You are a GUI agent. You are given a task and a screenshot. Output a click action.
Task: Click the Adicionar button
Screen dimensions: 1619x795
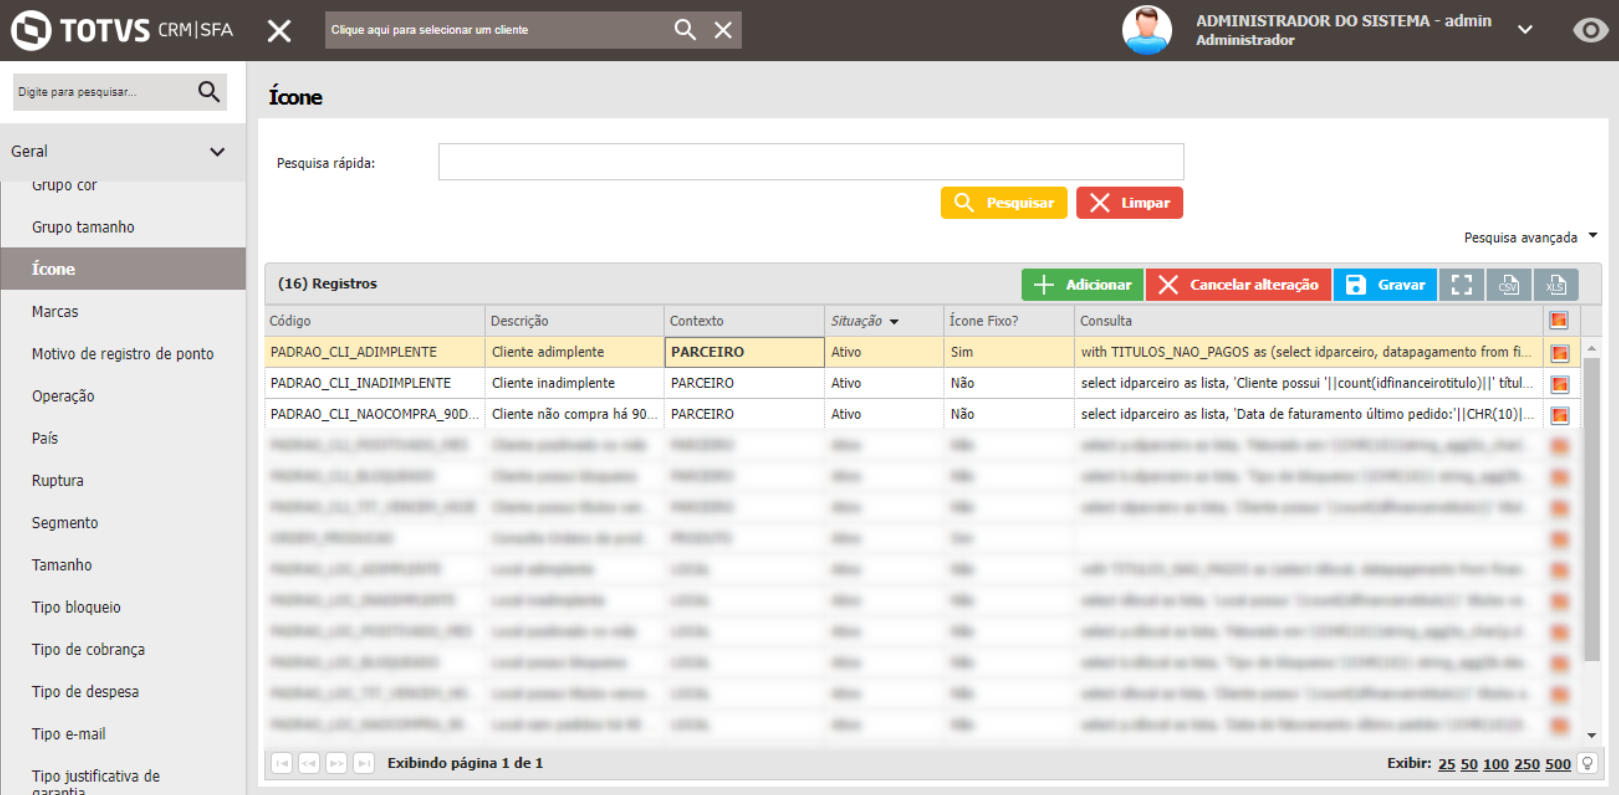coord(1083,285)
